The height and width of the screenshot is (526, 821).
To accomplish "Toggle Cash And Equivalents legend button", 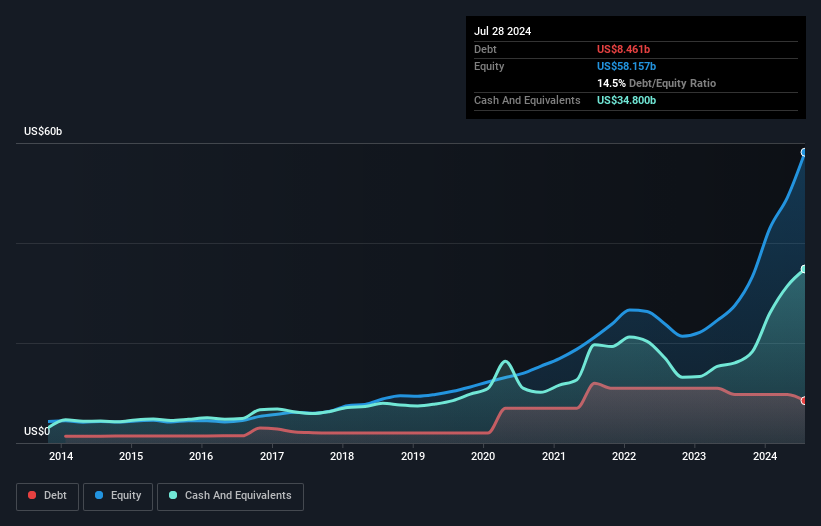I will coord(230,496).
